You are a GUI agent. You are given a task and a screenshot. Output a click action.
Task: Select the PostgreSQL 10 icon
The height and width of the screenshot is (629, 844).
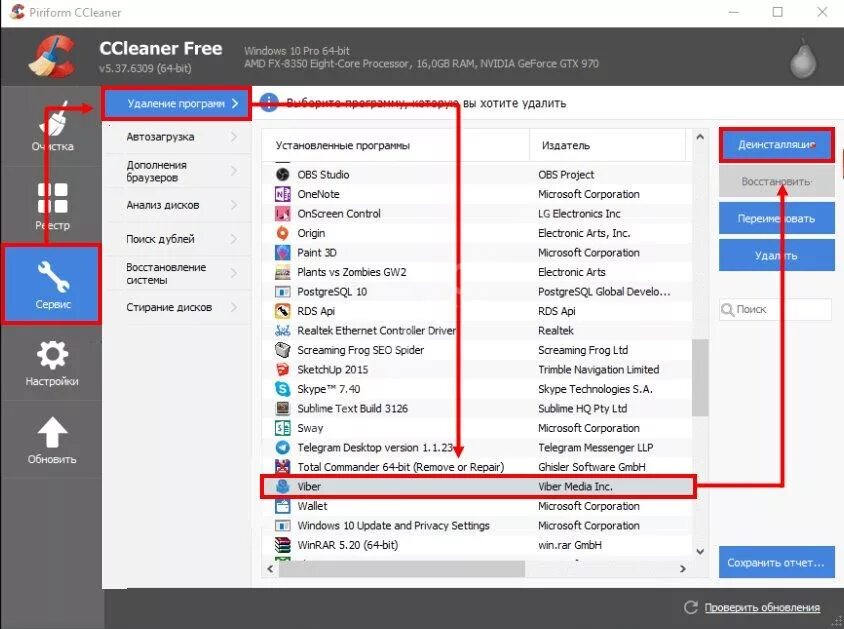point(283,292)
